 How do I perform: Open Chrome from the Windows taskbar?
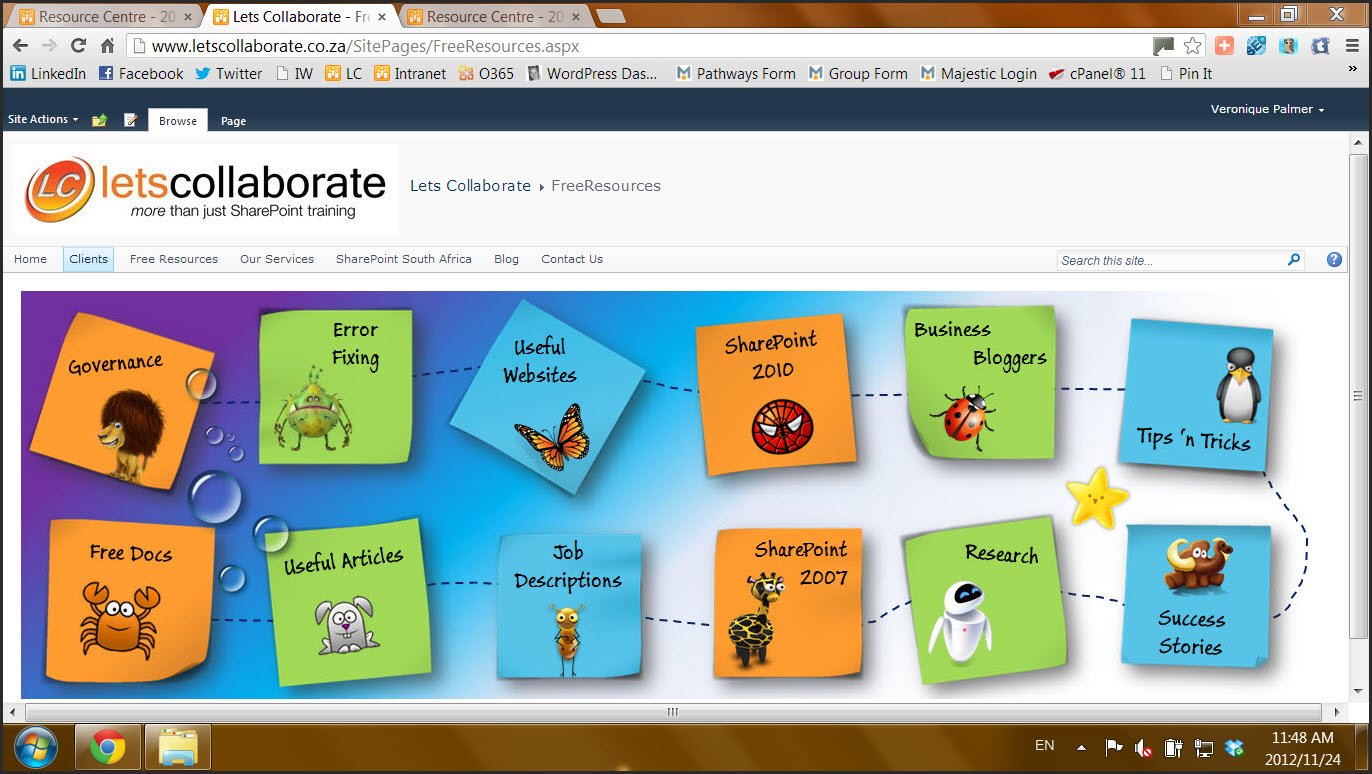(108, 746)
